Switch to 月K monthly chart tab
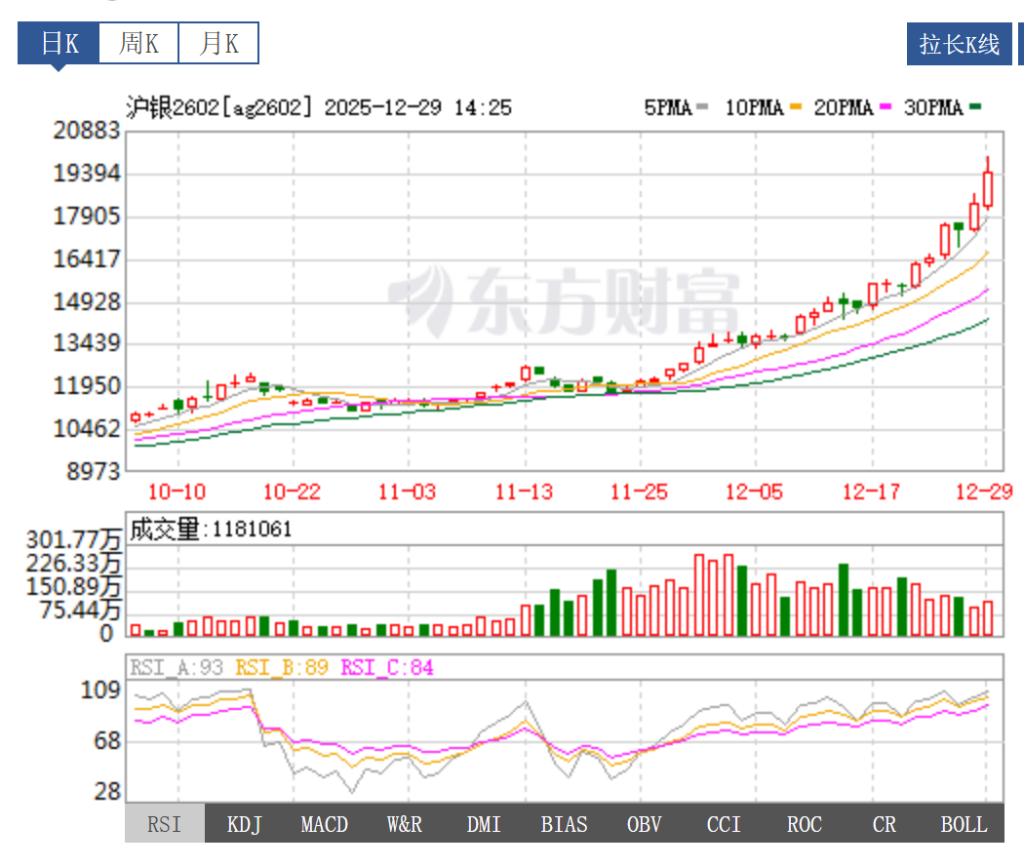Screen dimensions: 1024x865 click(218, 44)
